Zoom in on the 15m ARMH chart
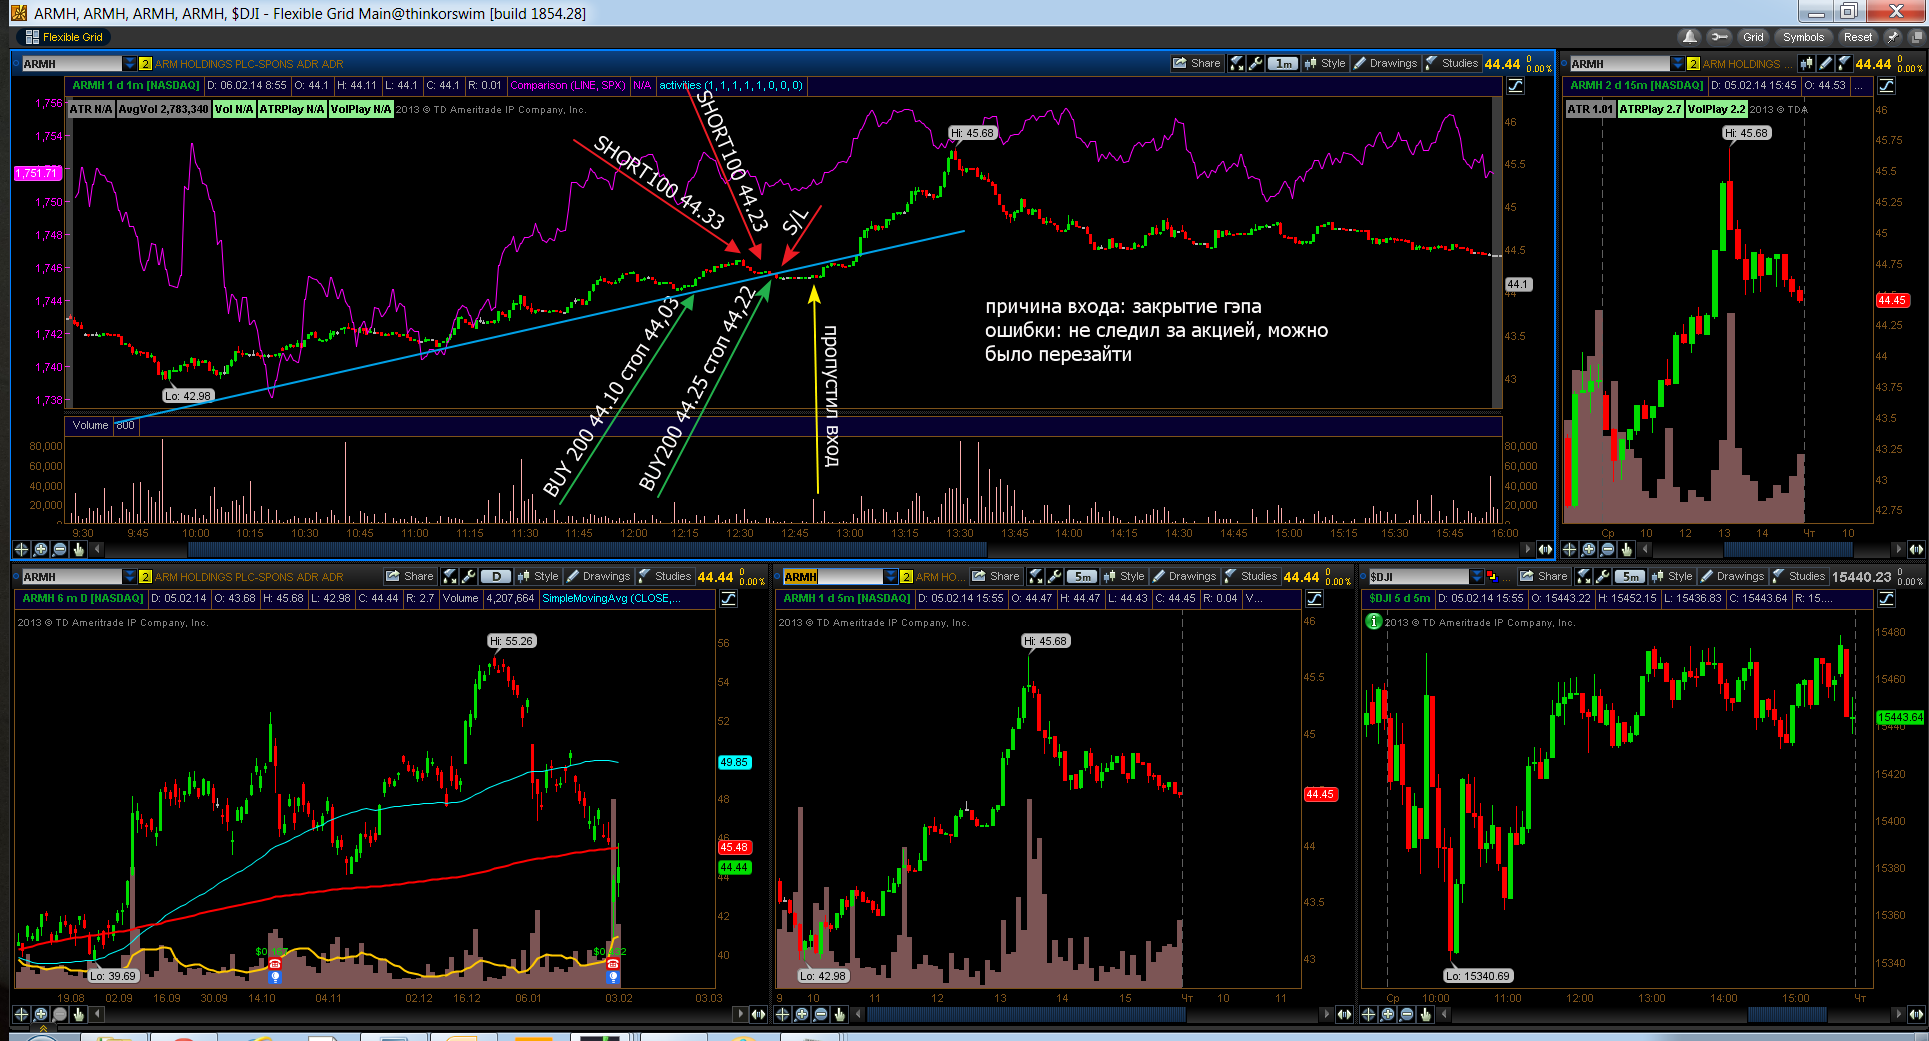 click(x=1588, y=549)
